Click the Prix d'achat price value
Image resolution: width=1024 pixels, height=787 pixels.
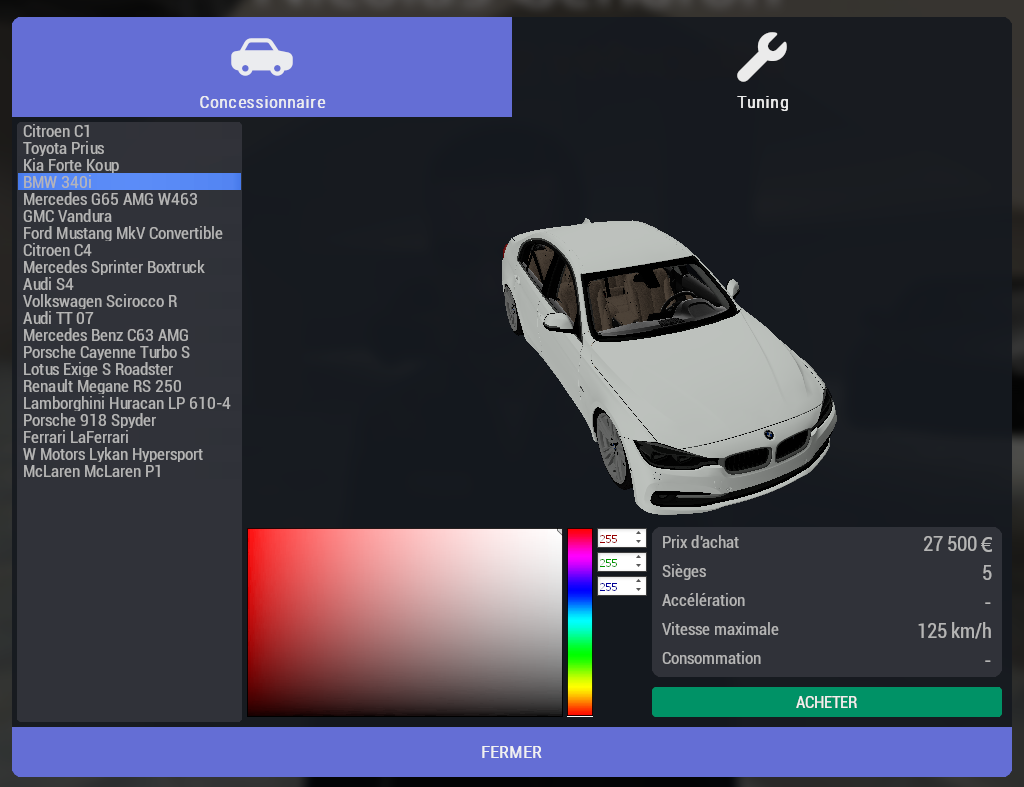click(957, 543)
